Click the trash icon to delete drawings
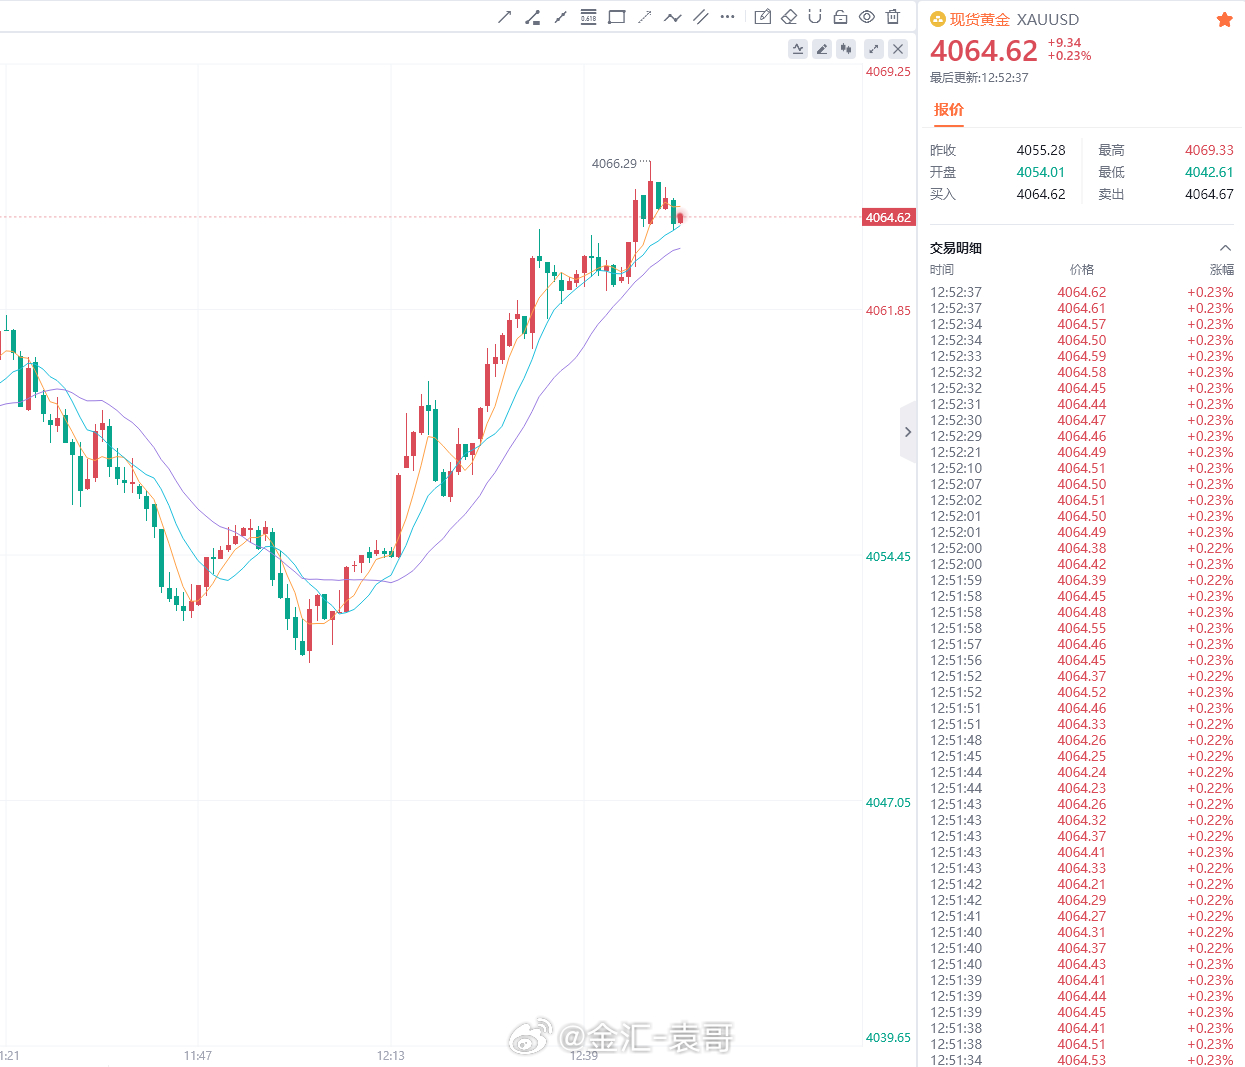This screenshot has height=1067, width=1245. pos(893,17)
